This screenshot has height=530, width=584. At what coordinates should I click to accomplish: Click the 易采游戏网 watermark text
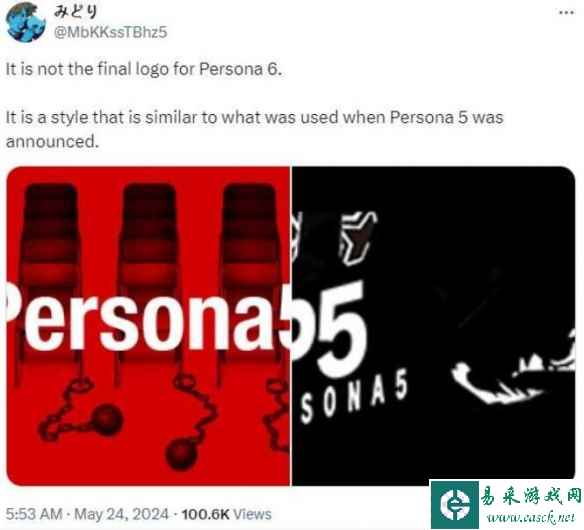pos(531,496)
